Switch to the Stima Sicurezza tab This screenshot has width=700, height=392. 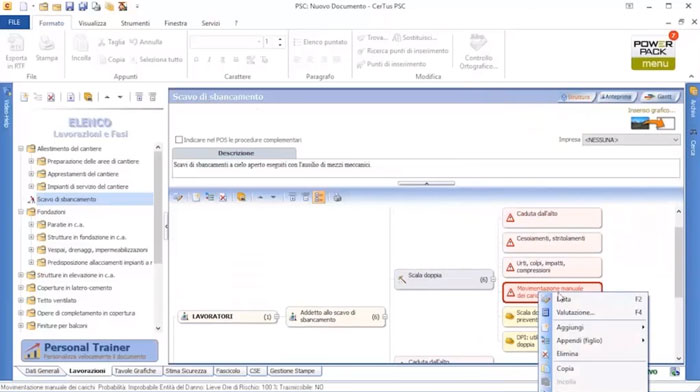pyautogui.click(x=186, y=371)
